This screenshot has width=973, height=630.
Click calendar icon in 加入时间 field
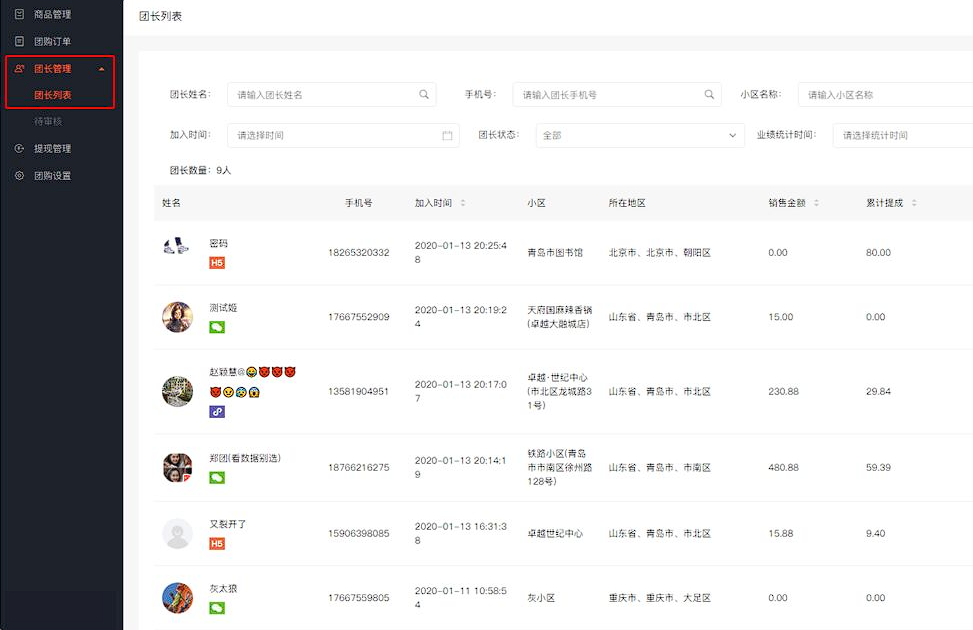pos(447,135)
